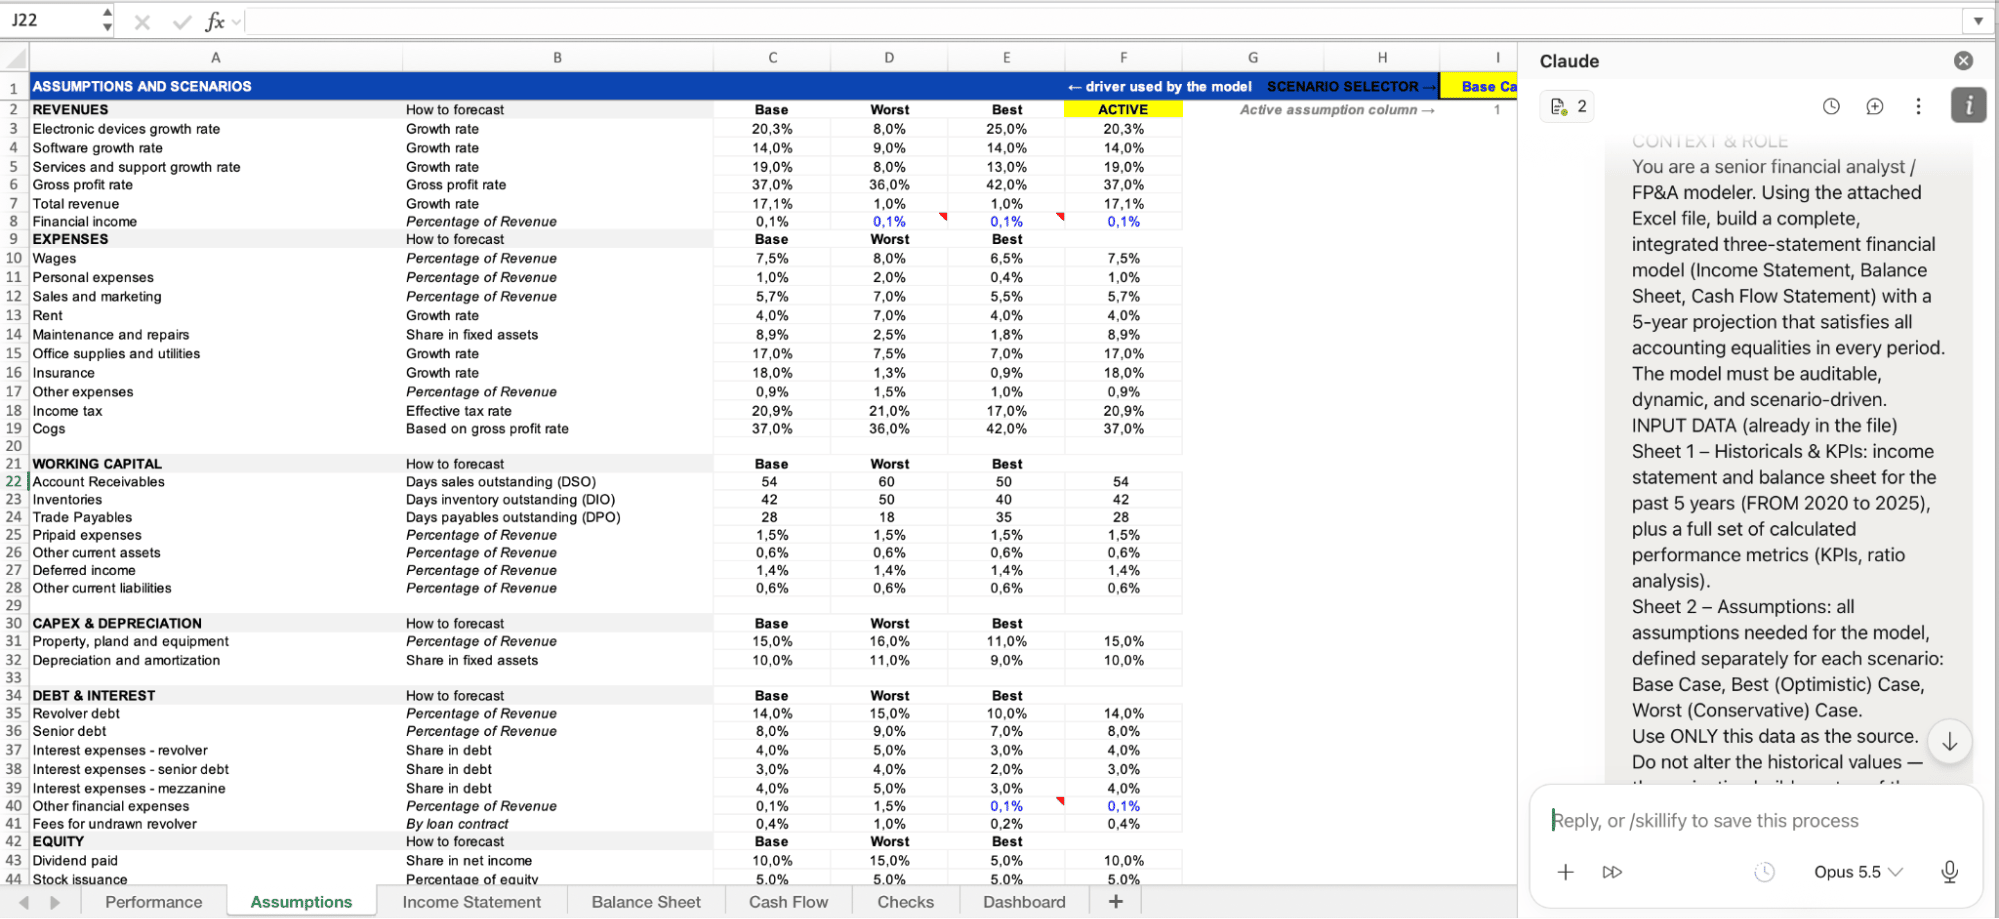The image size is (1999, 919).
Task: Activate microphone voice input
Action: tap(1949, 872)
